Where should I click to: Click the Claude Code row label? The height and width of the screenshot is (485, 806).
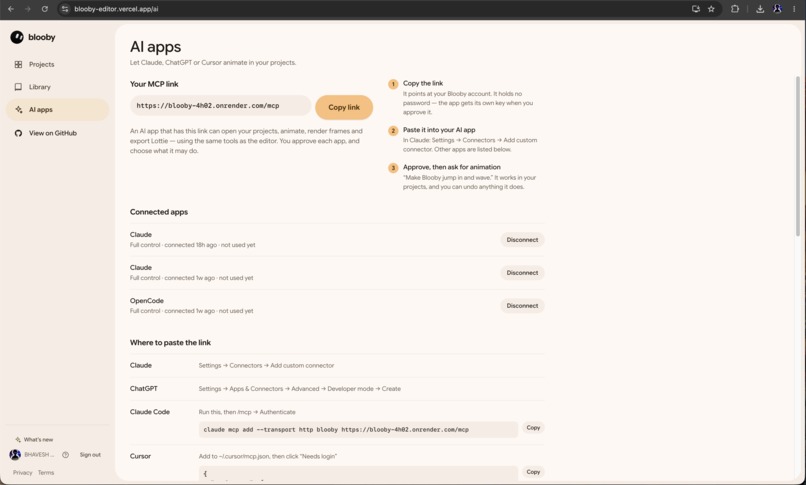point(150,412)
